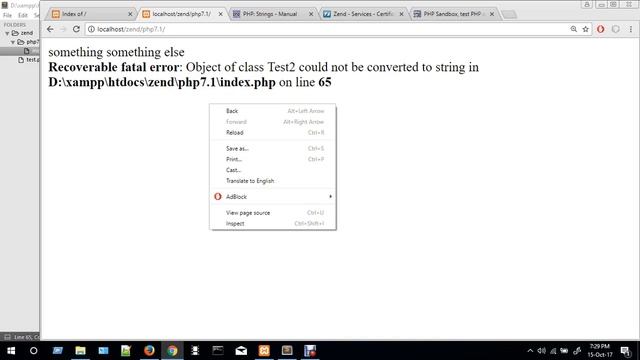
Task: Click the zoom magnifier icon in address bar
Action: pyautogui.click(x=573, y=29)
